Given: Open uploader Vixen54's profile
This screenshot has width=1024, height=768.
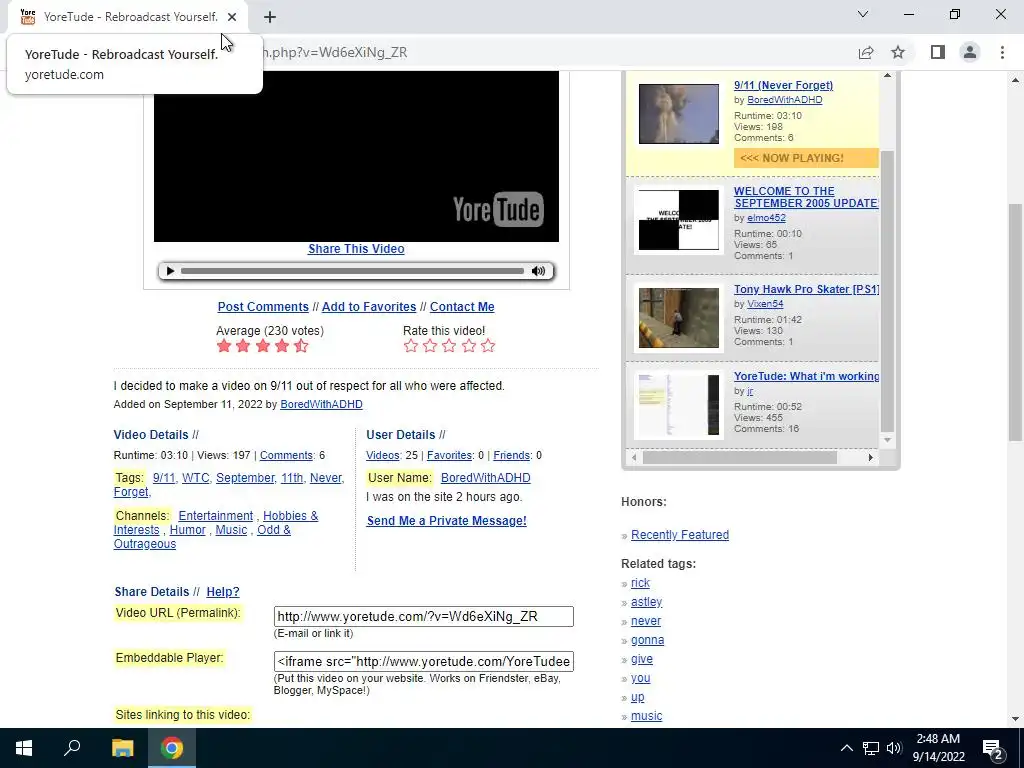Looking at the screenshot, I should (x=765, y=304).
